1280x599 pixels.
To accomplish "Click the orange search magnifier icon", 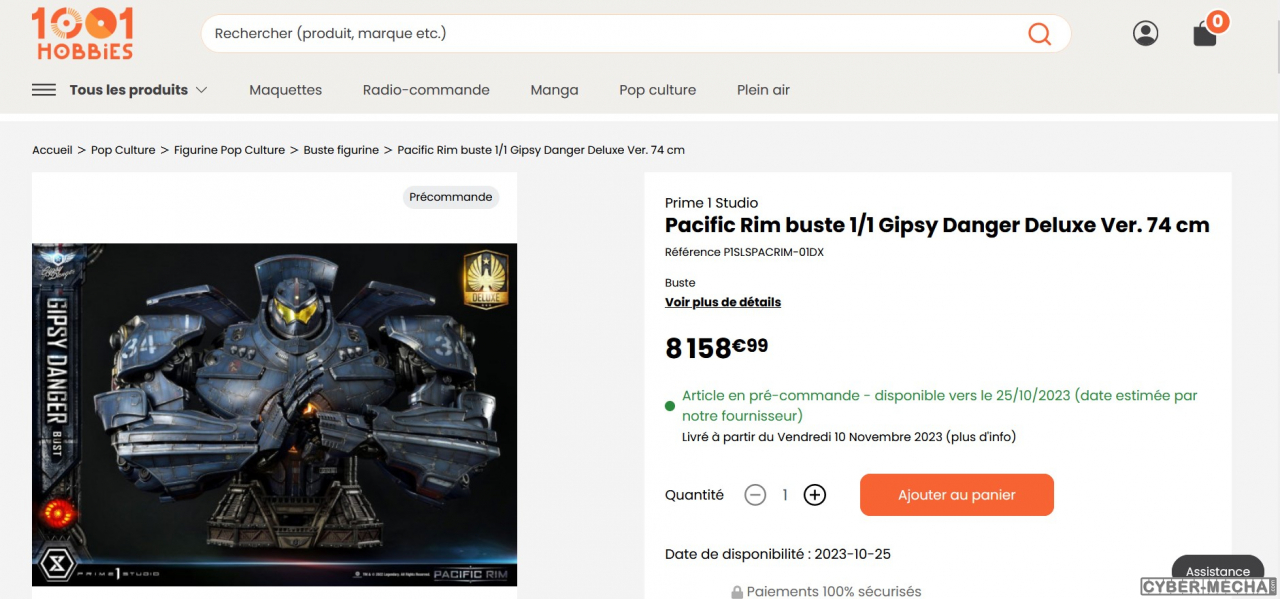I will point(1039,34).
